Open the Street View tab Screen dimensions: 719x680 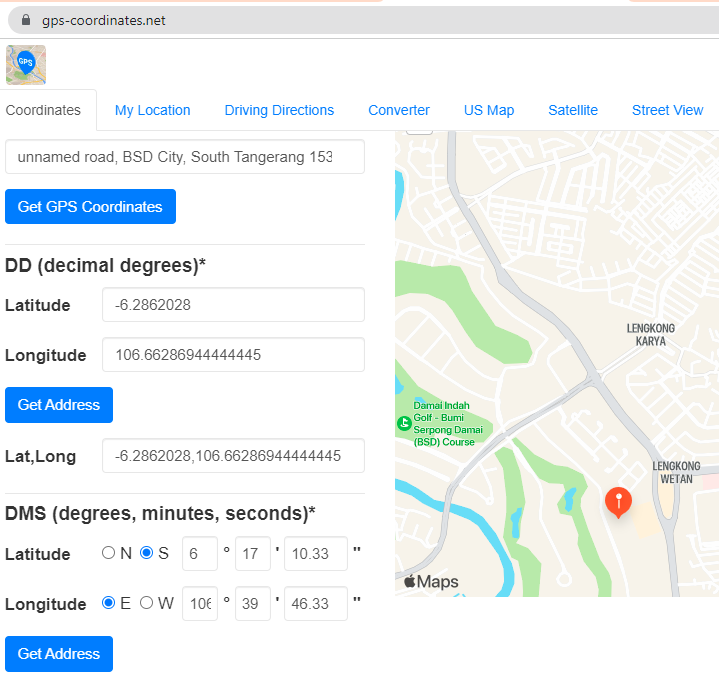coord(667,110)
